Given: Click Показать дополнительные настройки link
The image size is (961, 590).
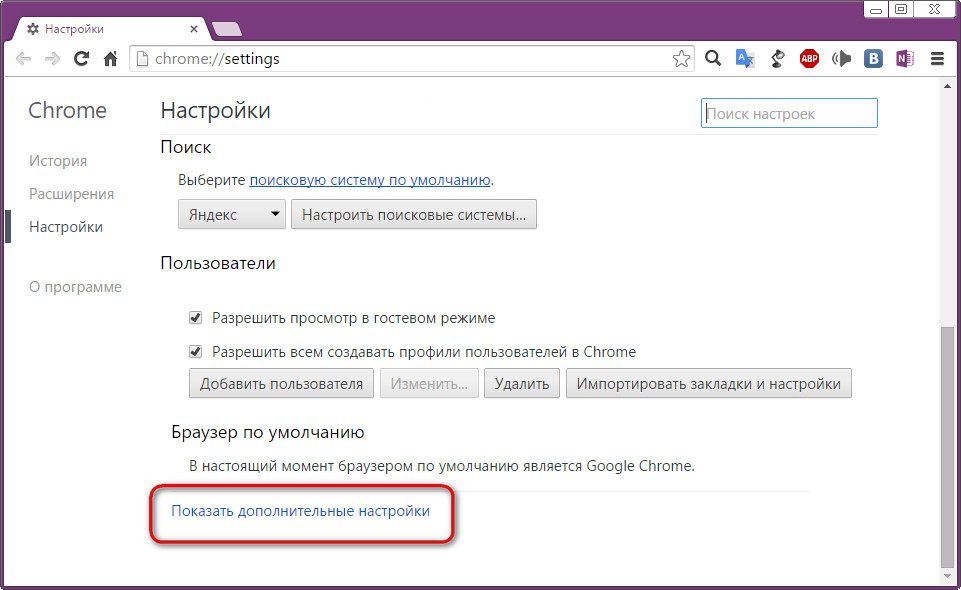Looking at the screenshot, I should 300,511.
